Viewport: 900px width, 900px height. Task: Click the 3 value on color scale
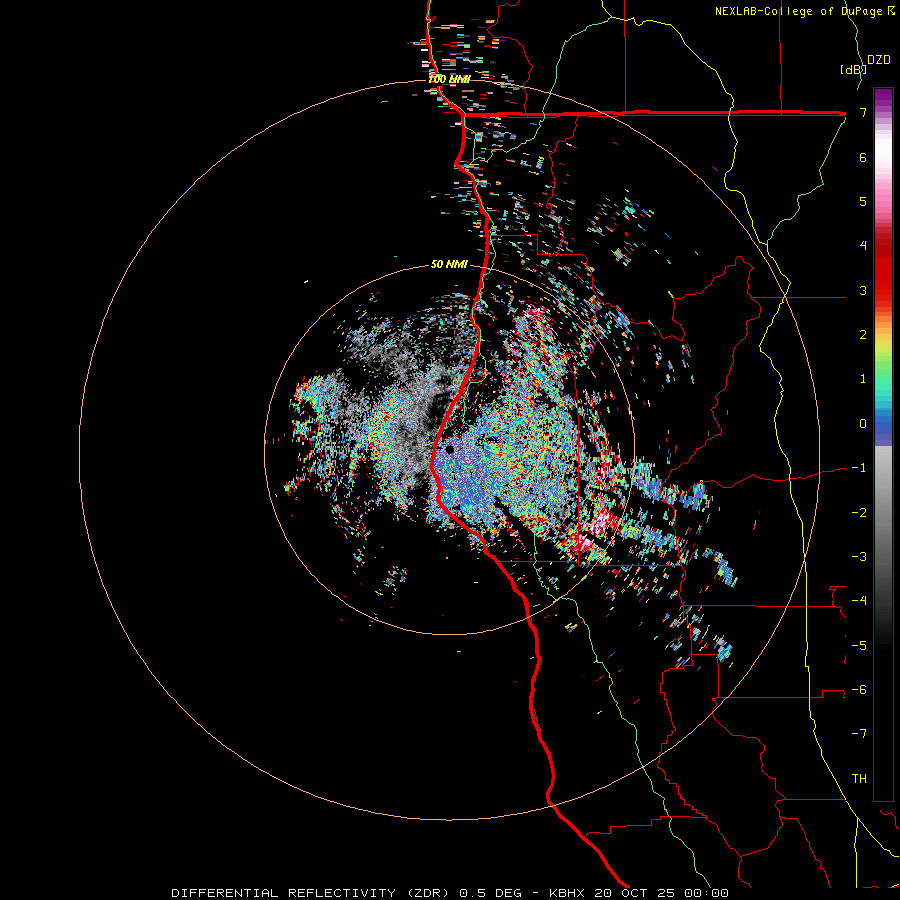[x=863, y=290]
